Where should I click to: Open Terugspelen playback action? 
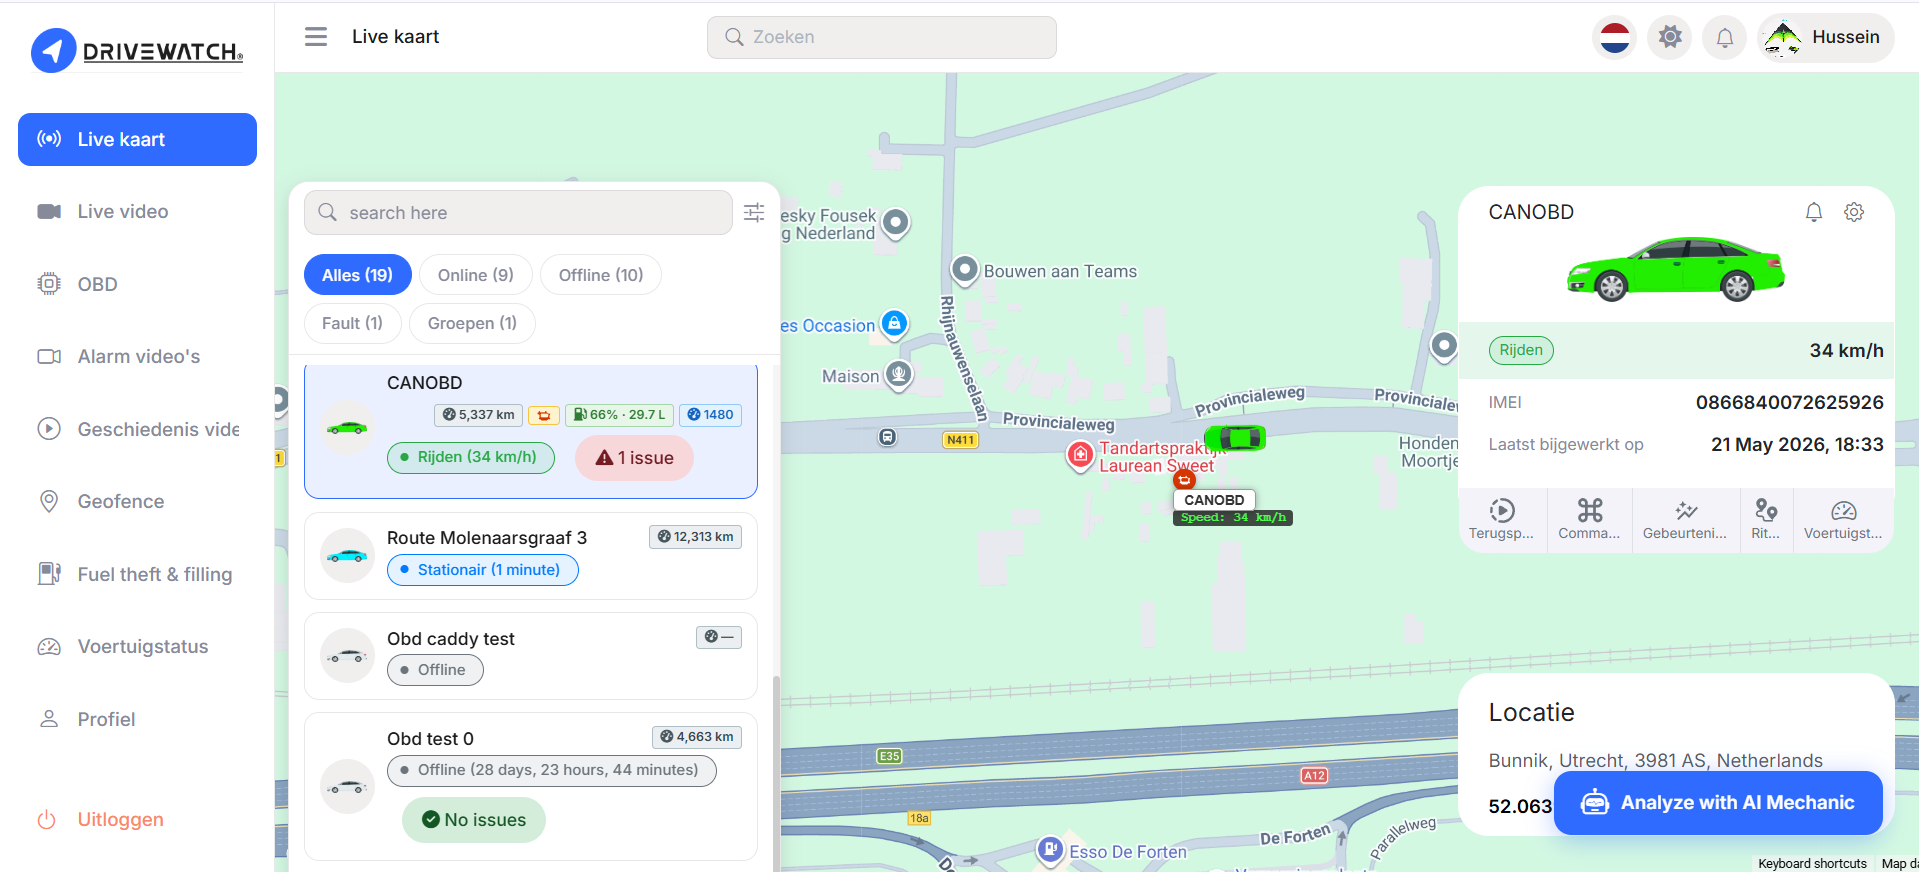tap(1502, 519)
